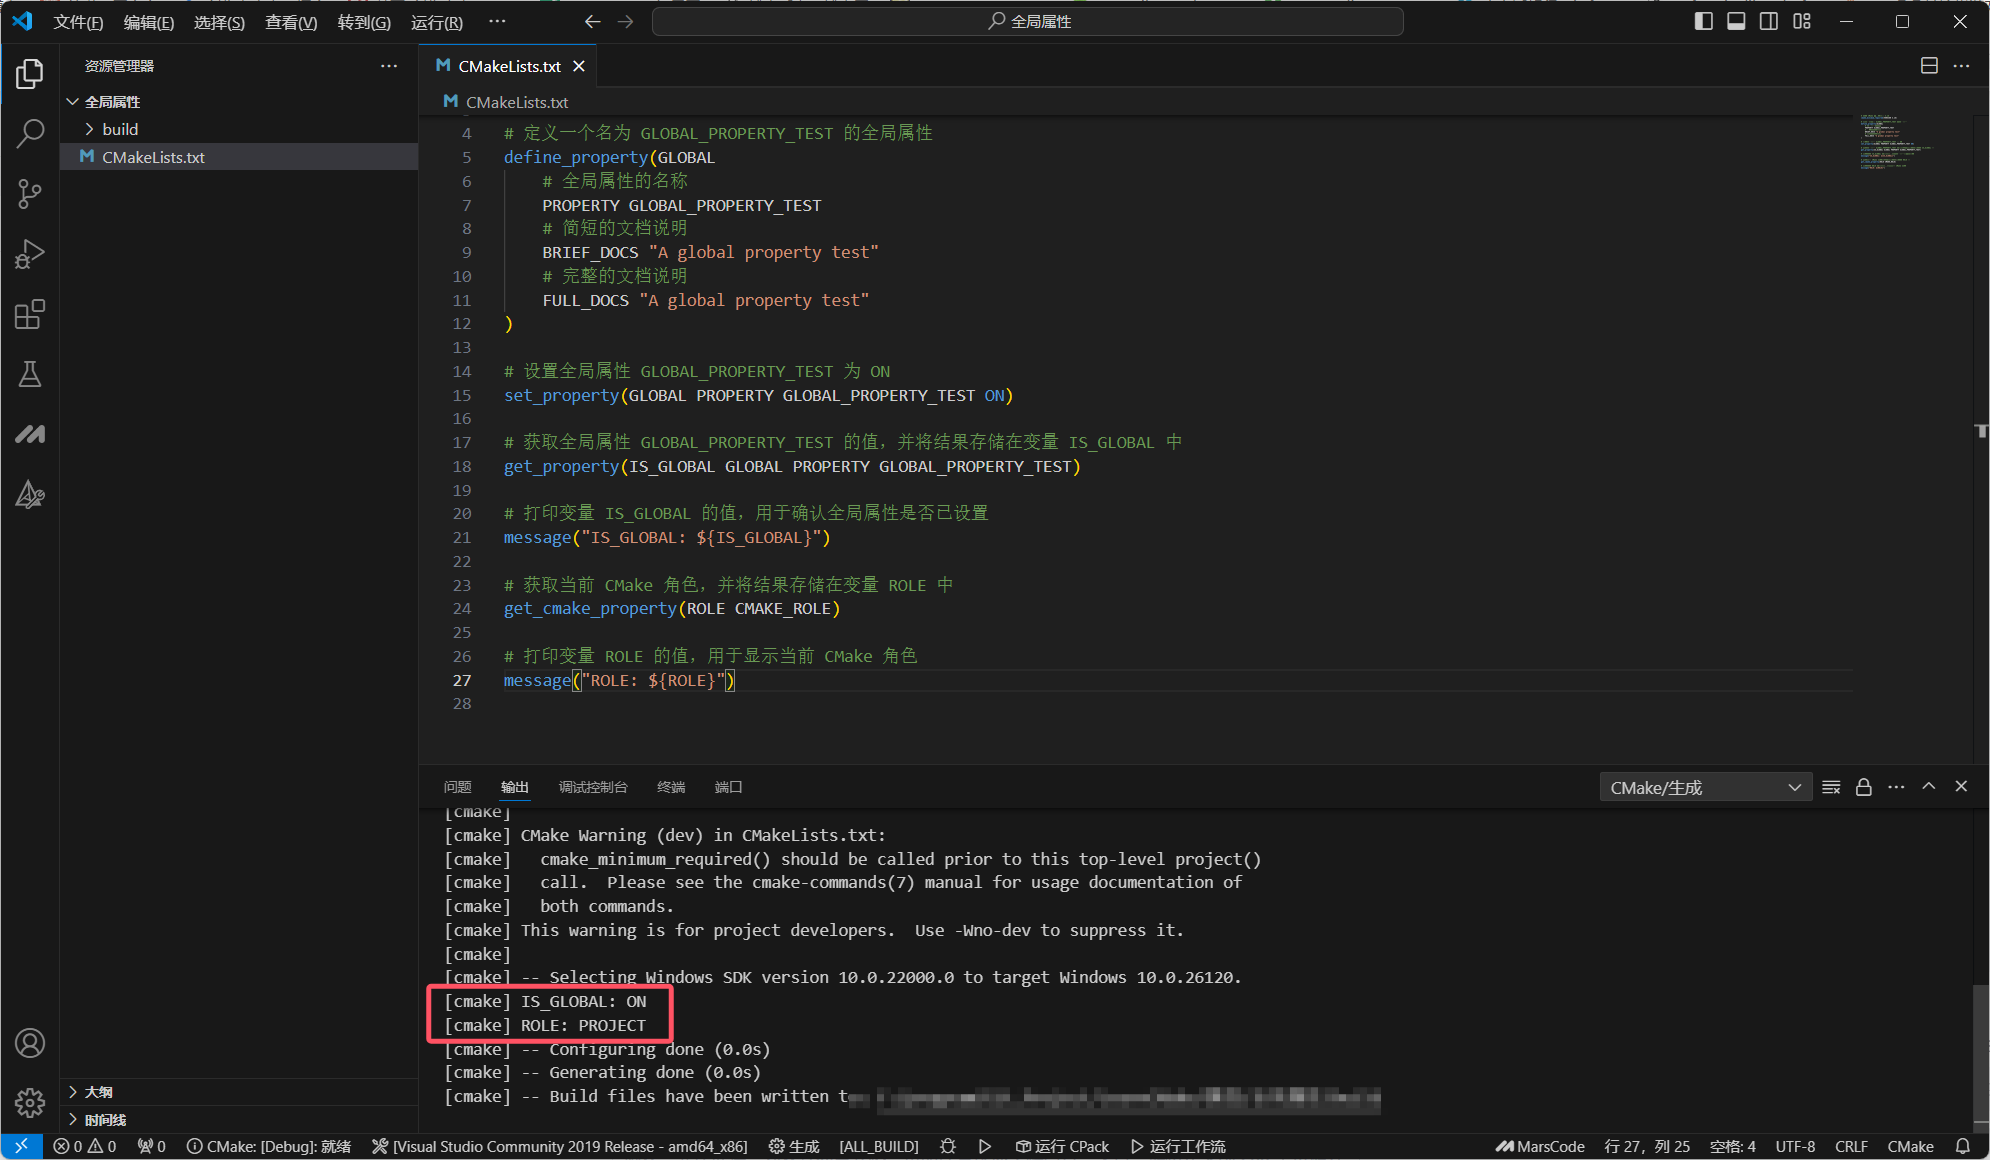
Task: Open the 查看(V) menu
Action: (x=291, y=22)
